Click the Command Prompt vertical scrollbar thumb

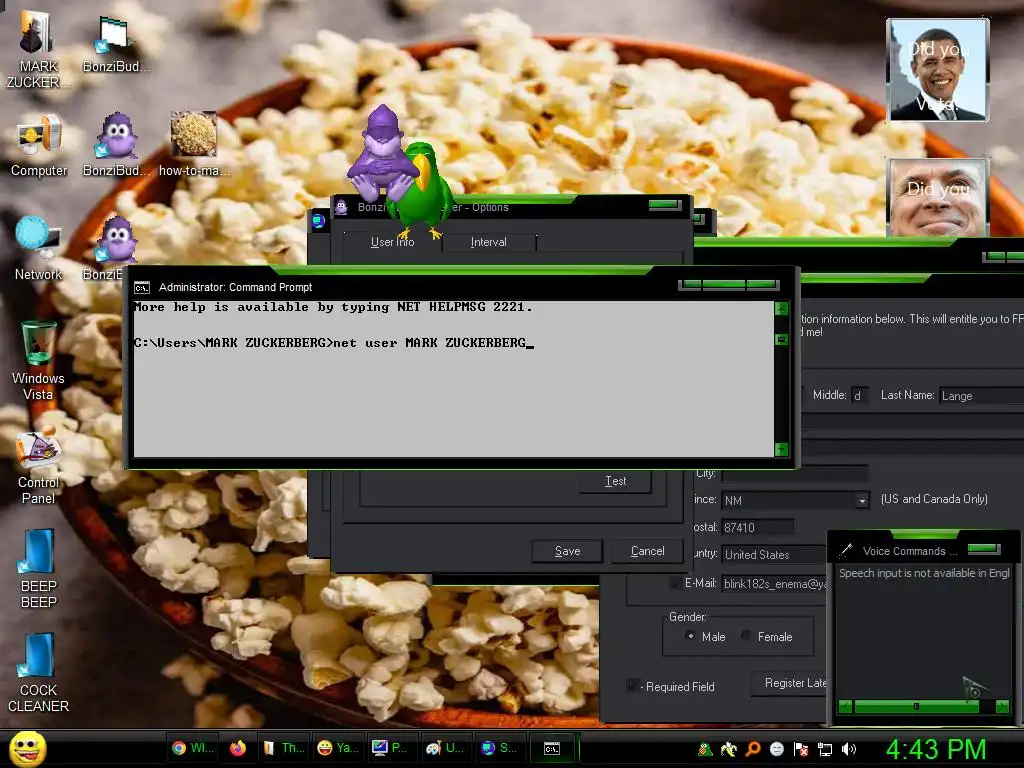pyautogui.click(x=782, y=339)
